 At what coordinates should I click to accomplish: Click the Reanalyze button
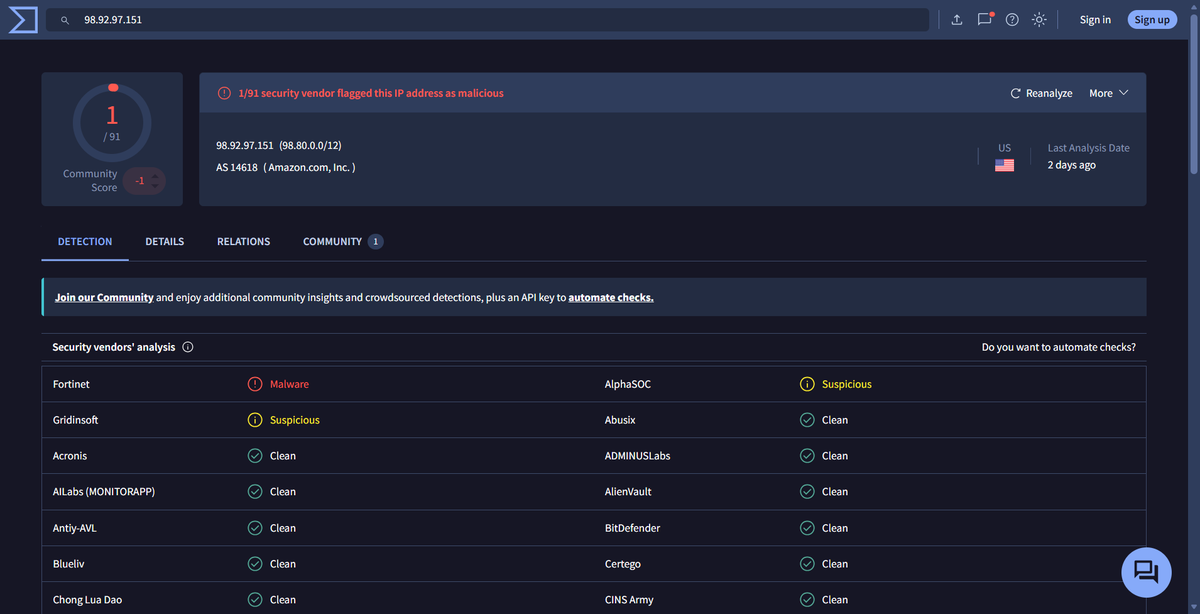pos(1041,93)
